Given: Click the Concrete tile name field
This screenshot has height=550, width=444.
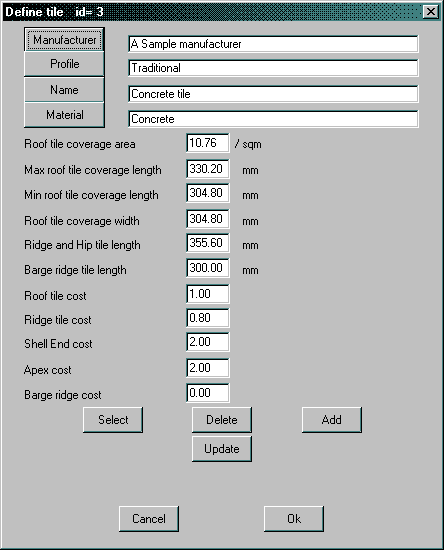Looking at the screenshot, I should pyautogui.click(x=273, y=94).
